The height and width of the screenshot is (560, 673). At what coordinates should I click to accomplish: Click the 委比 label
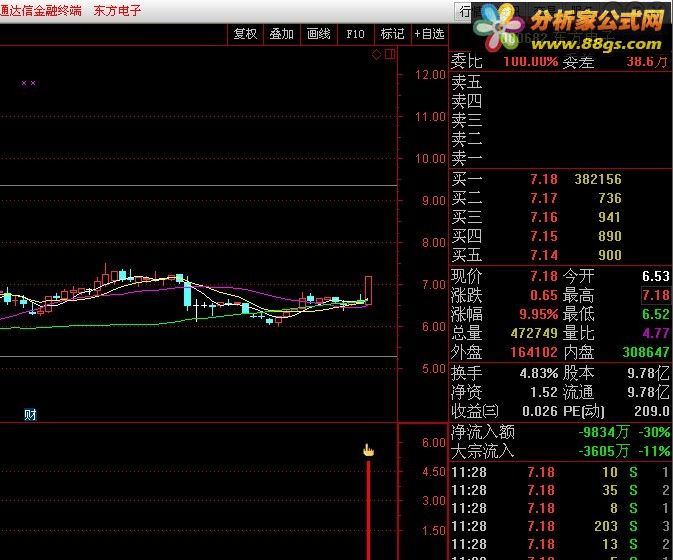click(x=467, y=61)
